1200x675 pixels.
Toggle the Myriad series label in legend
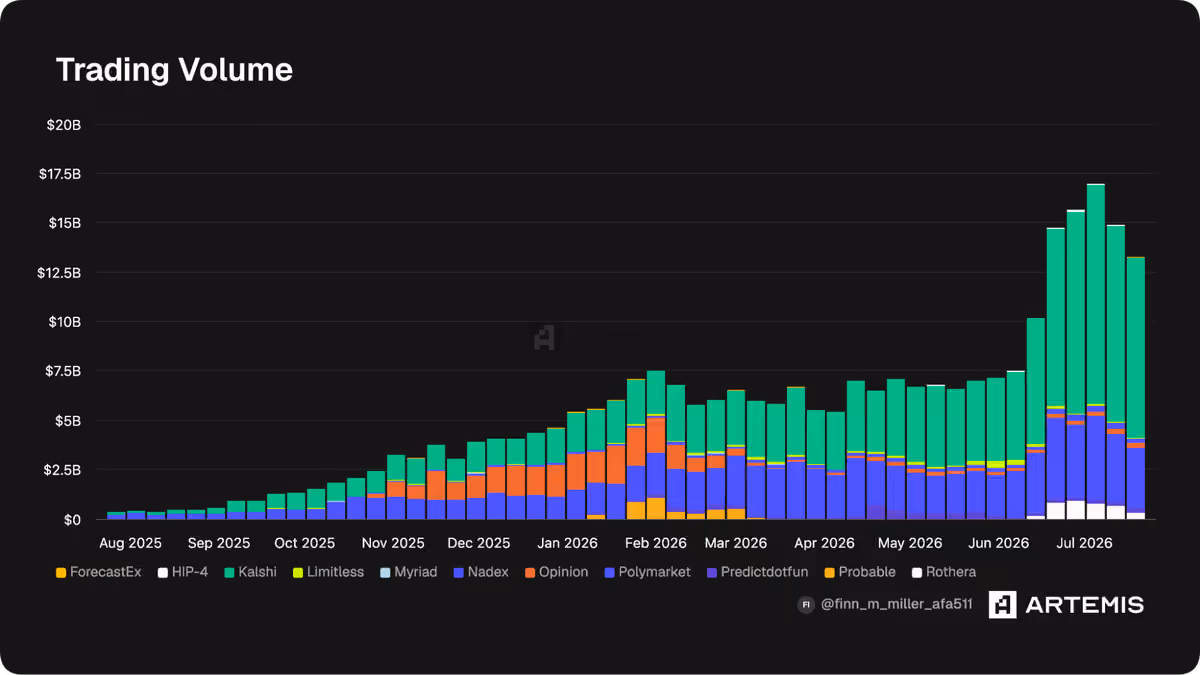pos(415,573)
